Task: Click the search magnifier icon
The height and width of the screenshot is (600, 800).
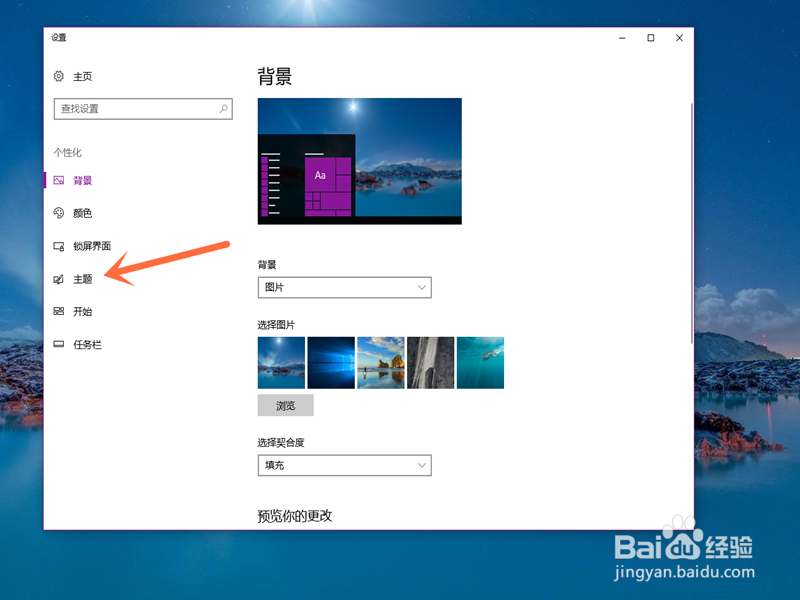Action: (223, 109)
